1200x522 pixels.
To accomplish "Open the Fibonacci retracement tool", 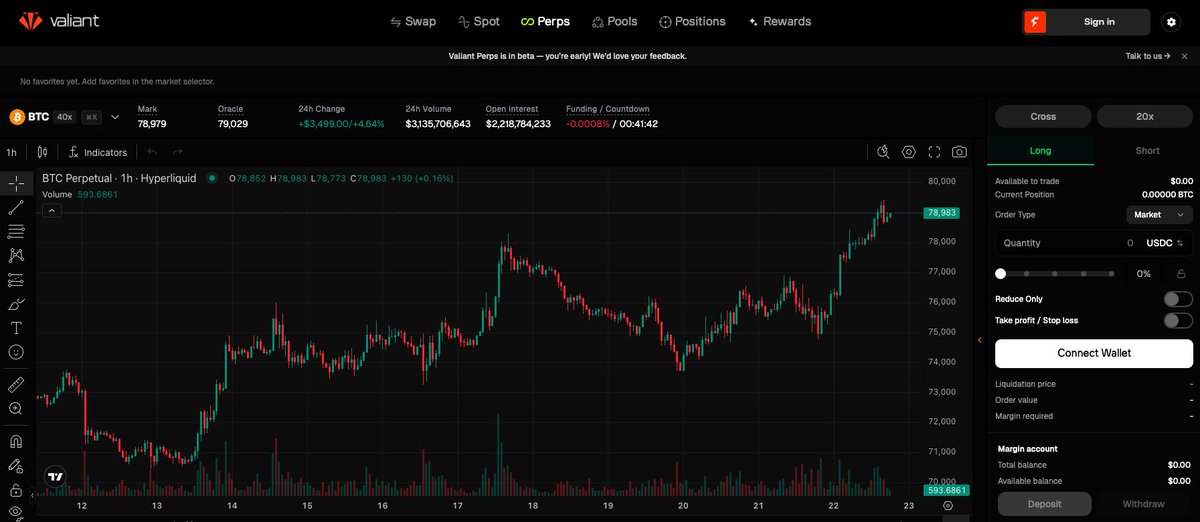I will tap(16, 231).
